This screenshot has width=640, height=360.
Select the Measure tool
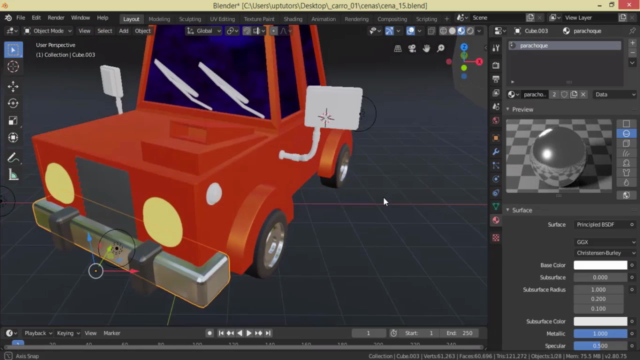pyautogui.click(x=13, y=175)
